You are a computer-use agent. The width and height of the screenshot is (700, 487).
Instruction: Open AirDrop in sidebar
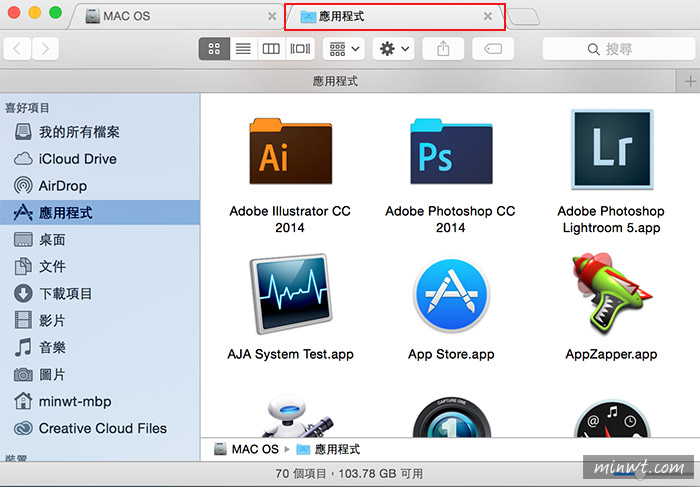(100, 186)
